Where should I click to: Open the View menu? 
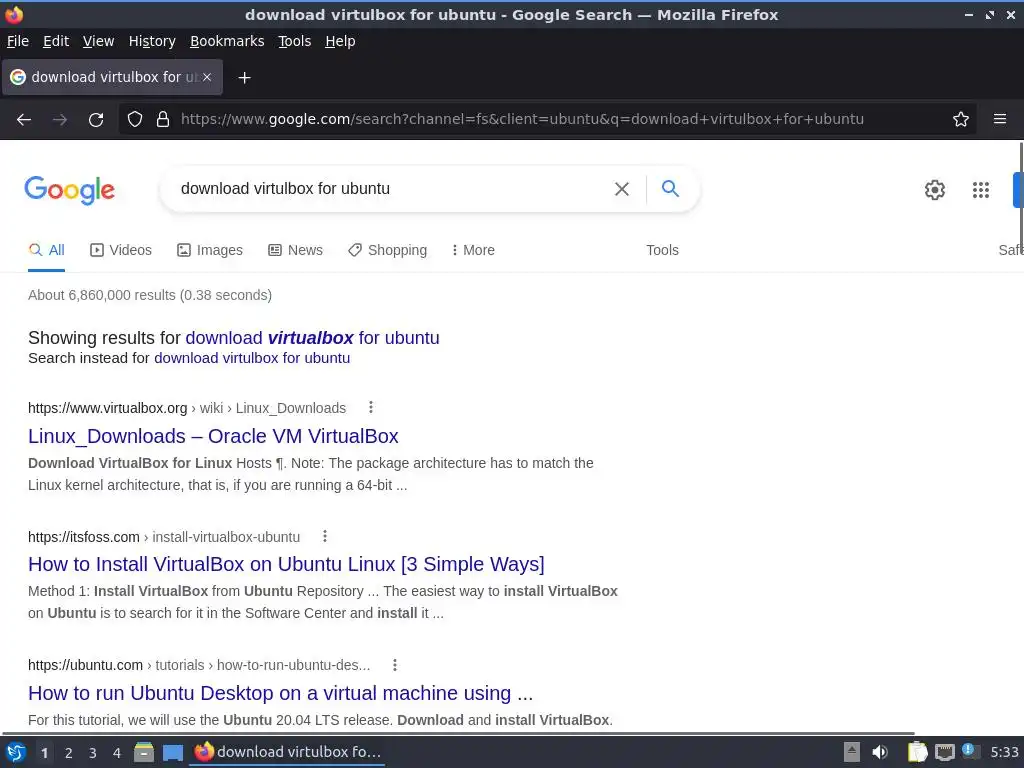point(99,41)
